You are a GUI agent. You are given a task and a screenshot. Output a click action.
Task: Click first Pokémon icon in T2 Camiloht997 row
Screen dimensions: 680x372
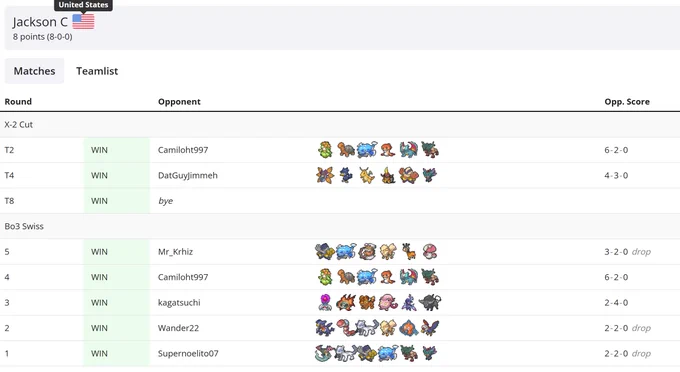tap(325, 150)
